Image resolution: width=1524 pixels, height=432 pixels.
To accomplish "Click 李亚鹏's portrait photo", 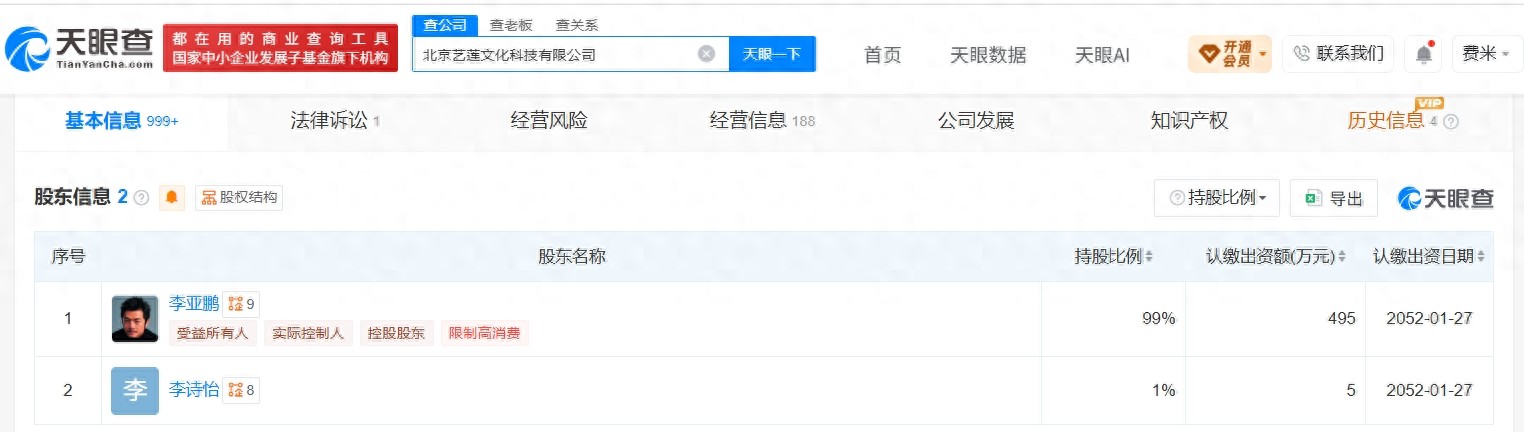I will 135,319.
